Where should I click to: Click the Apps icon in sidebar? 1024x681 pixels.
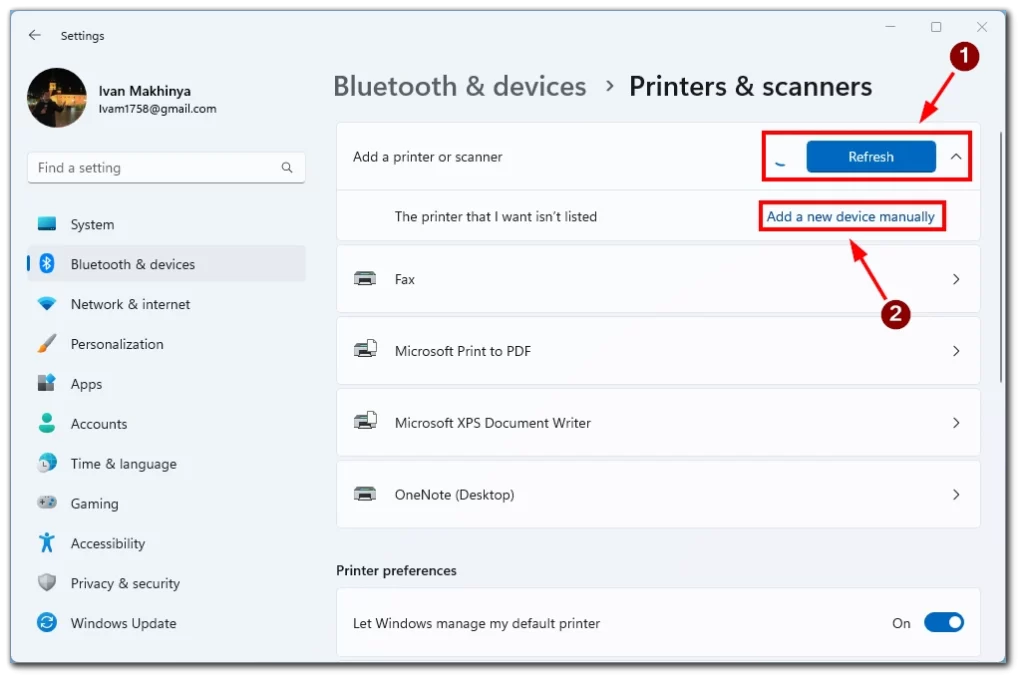47,383
